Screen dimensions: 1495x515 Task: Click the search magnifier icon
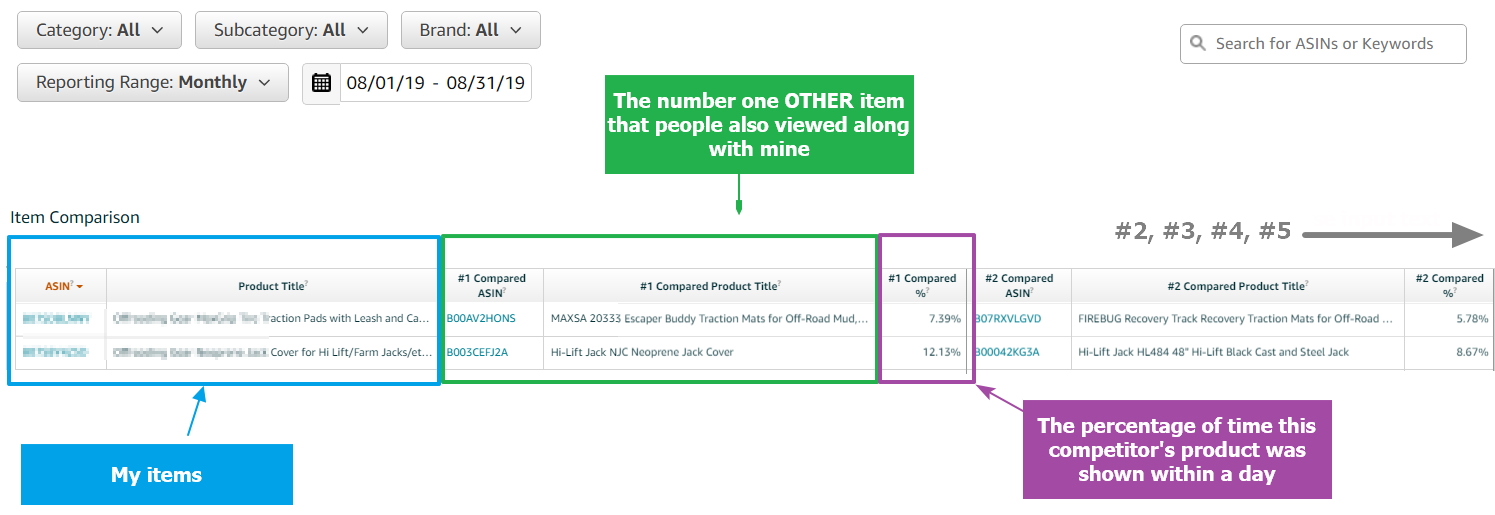[1198, 44]
